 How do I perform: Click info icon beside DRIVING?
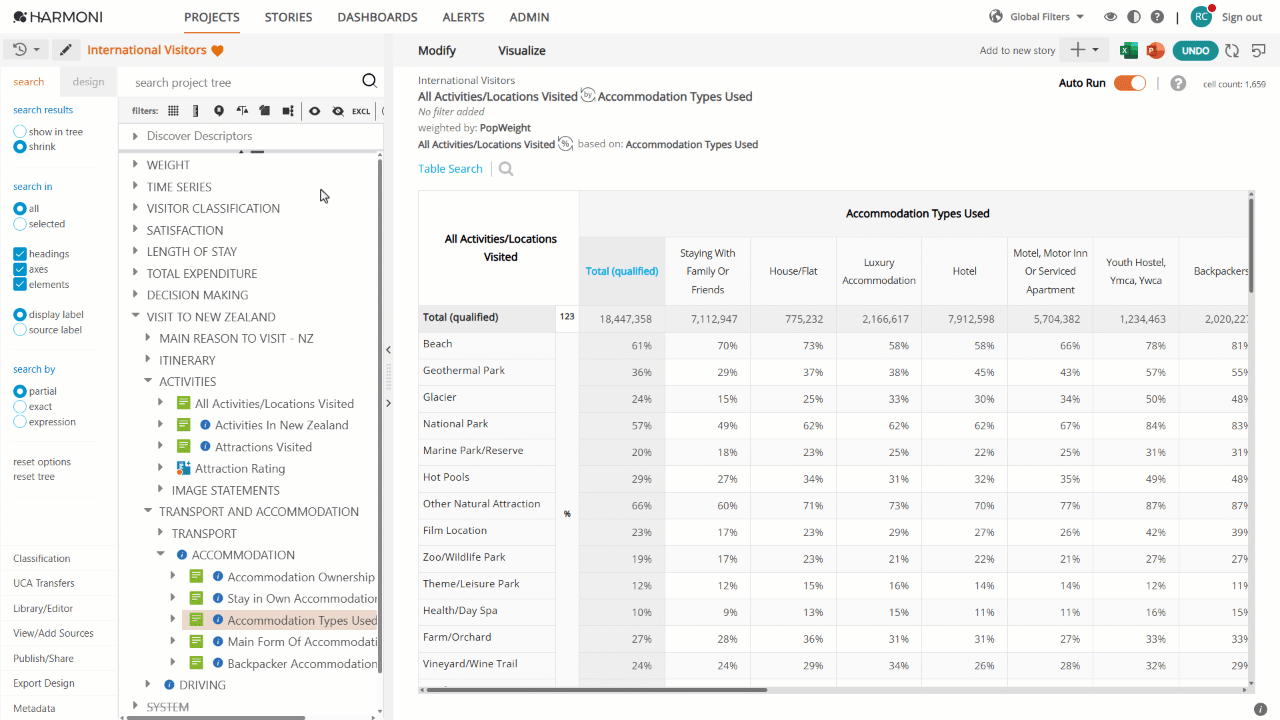pyautogui.click(x=169, y=685)
